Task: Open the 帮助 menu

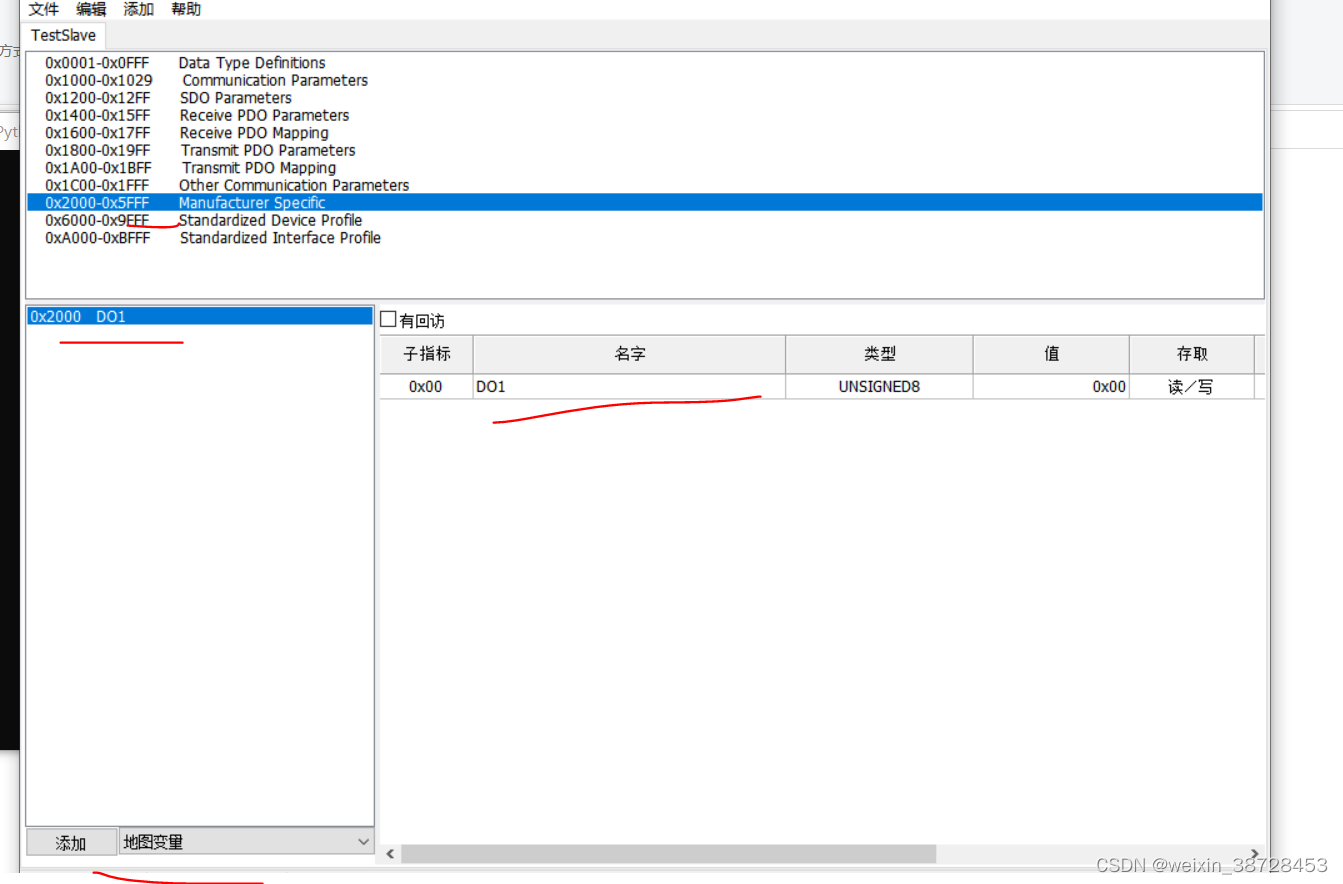Action: coord(185,9)
